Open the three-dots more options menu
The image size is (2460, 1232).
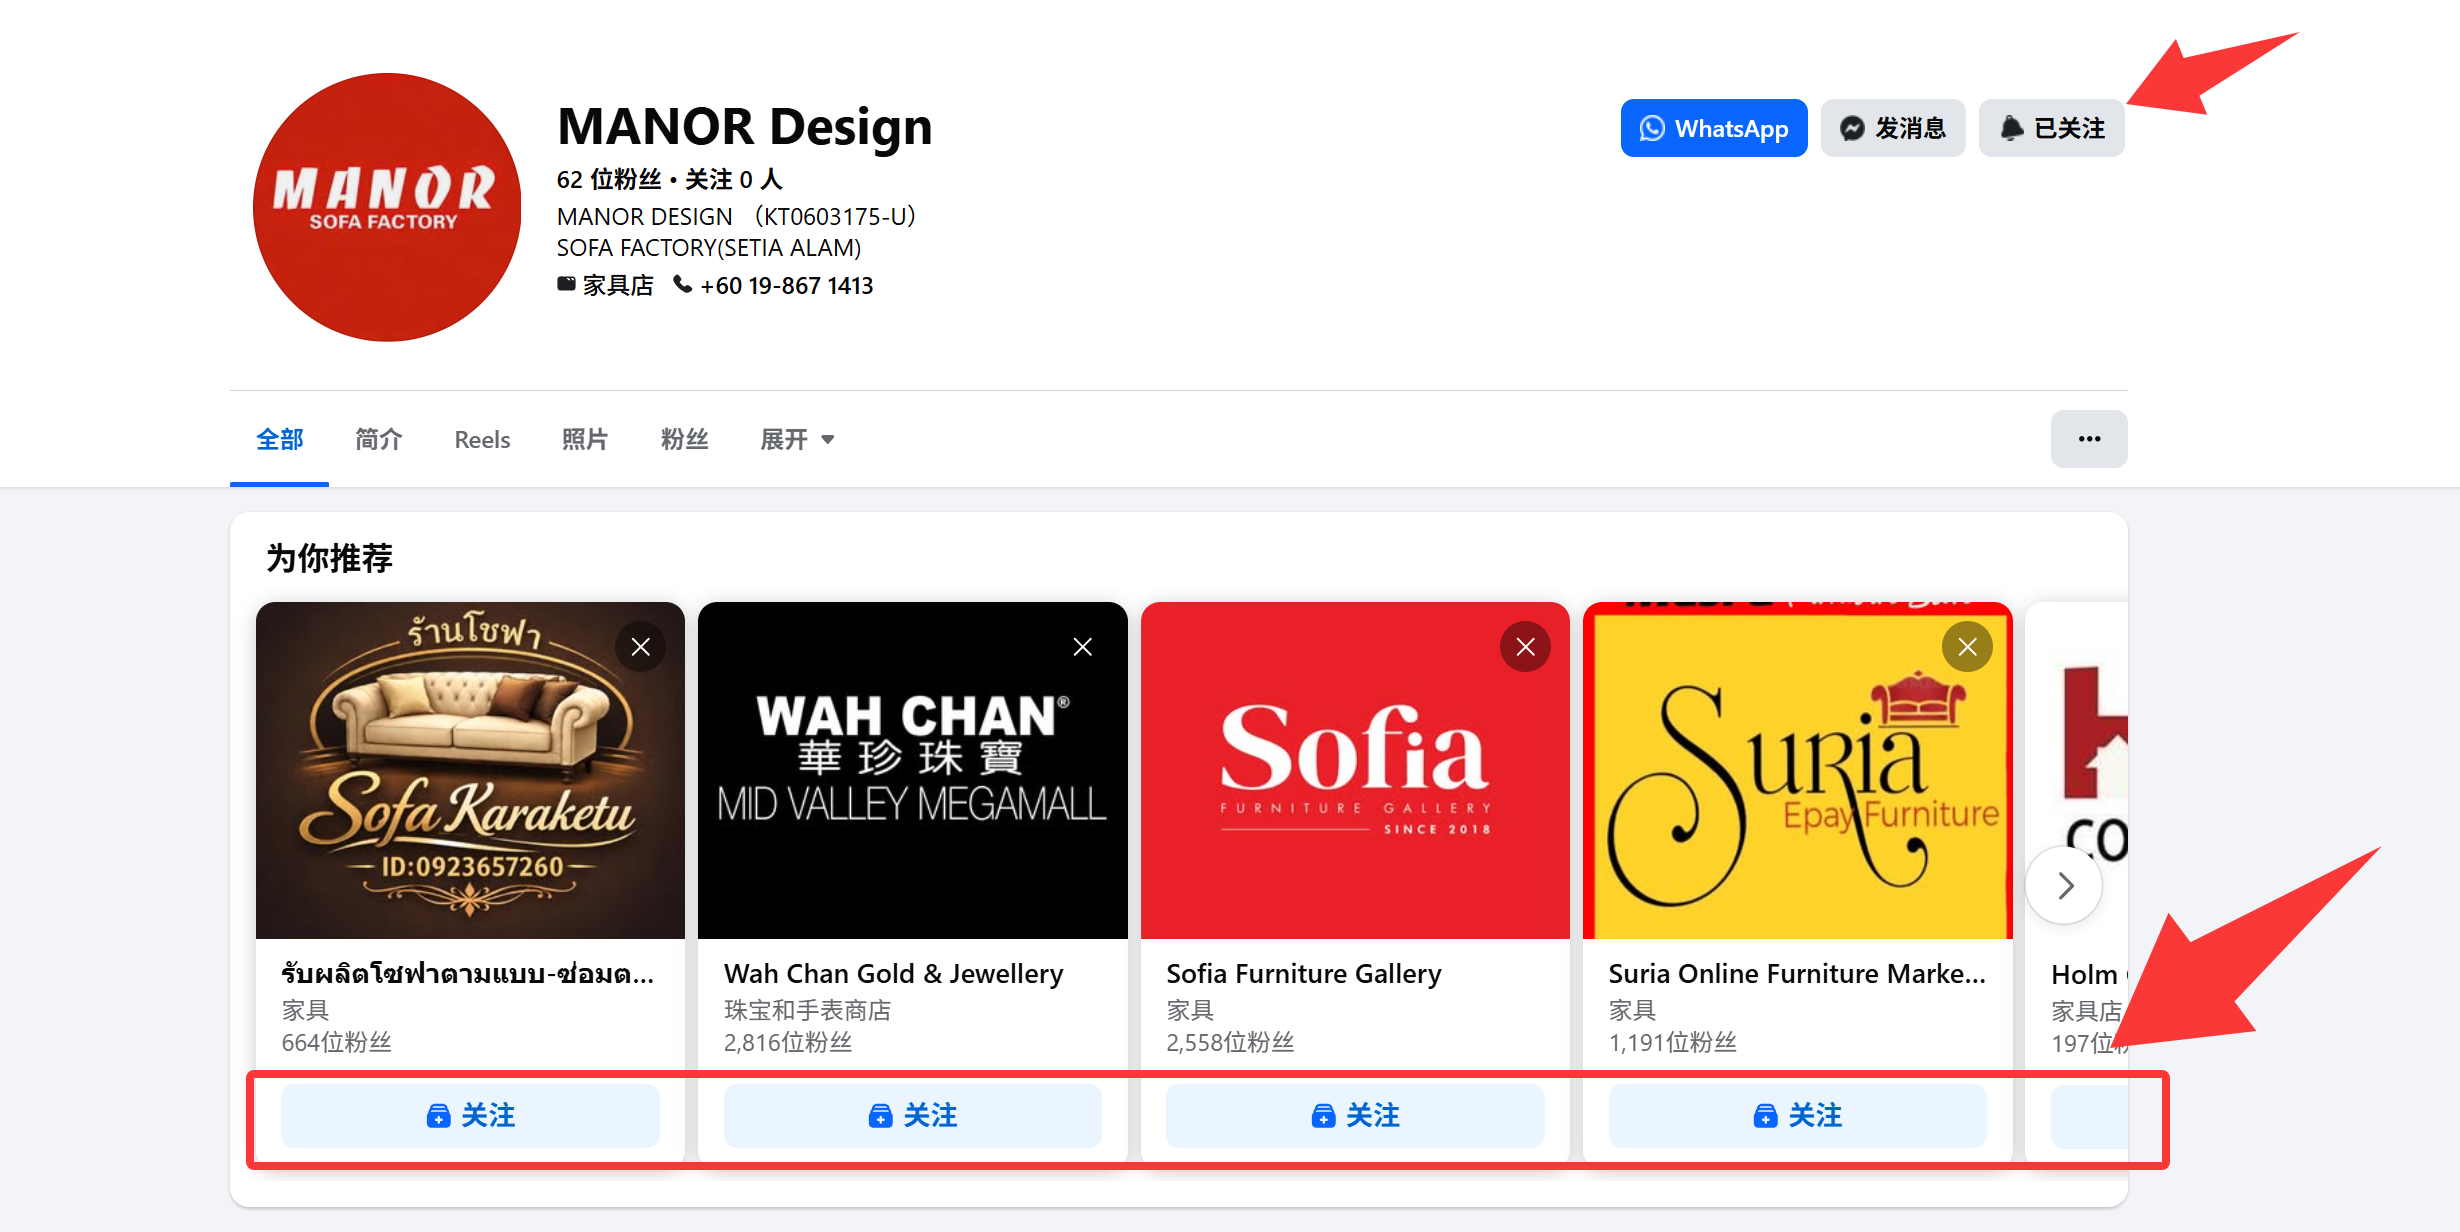[2089, 439]
